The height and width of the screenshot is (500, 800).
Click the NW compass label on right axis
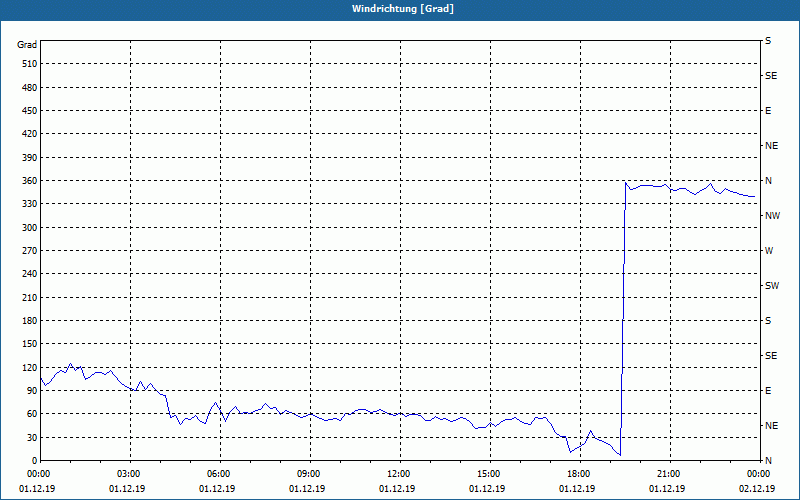pos(772,216)
